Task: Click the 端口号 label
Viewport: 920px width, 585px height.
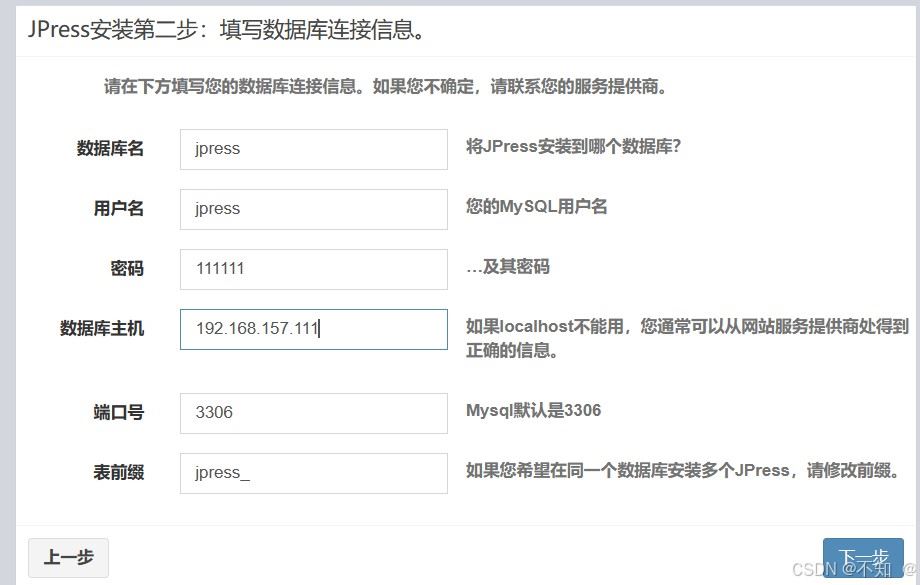Action: coord(119,412)
